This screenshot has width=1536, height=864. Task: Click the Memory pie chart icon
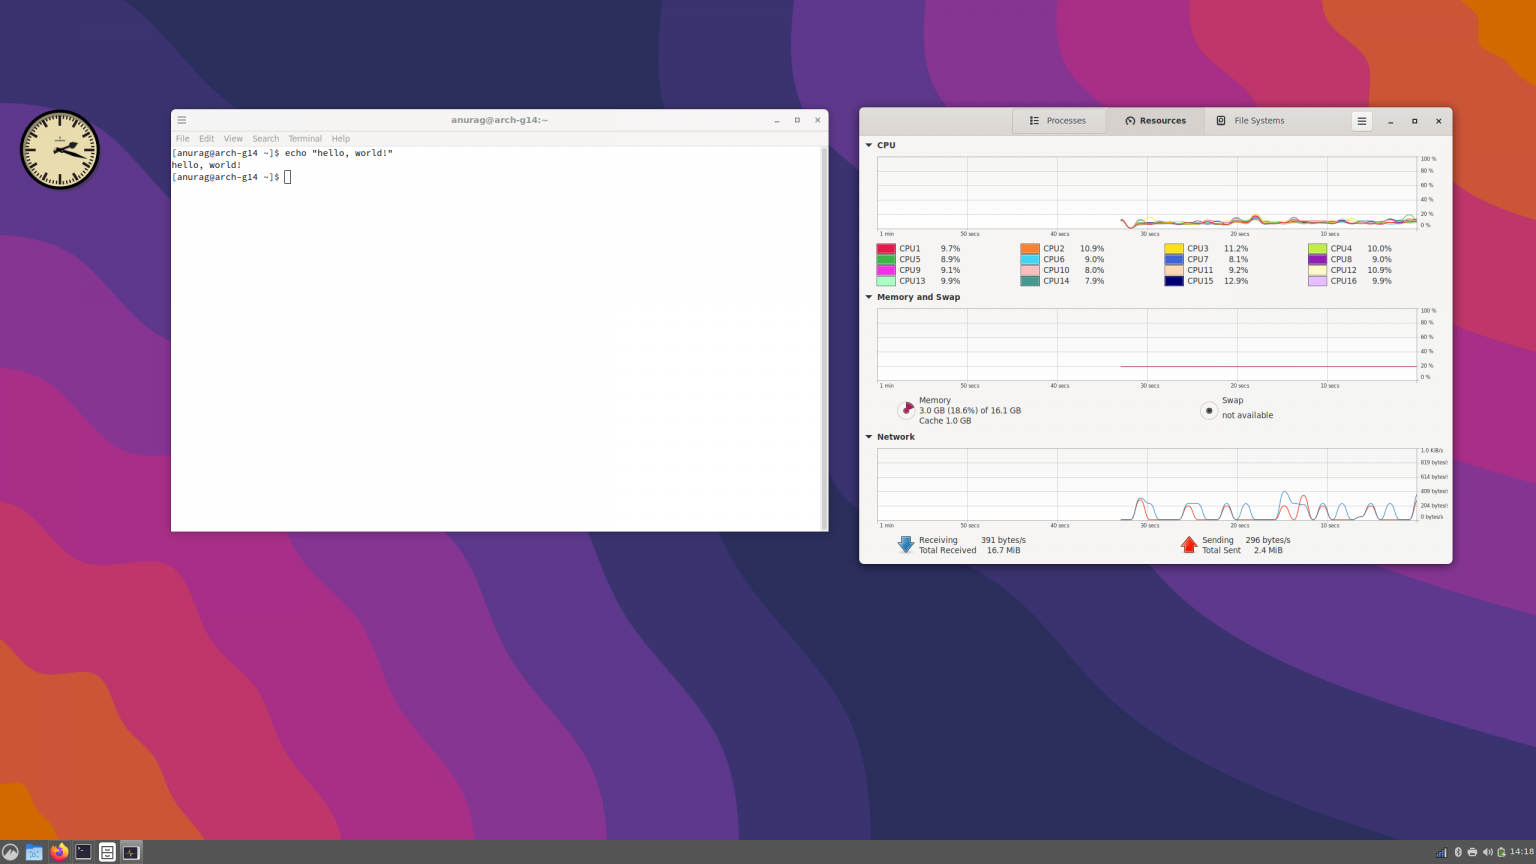point(906,408)
